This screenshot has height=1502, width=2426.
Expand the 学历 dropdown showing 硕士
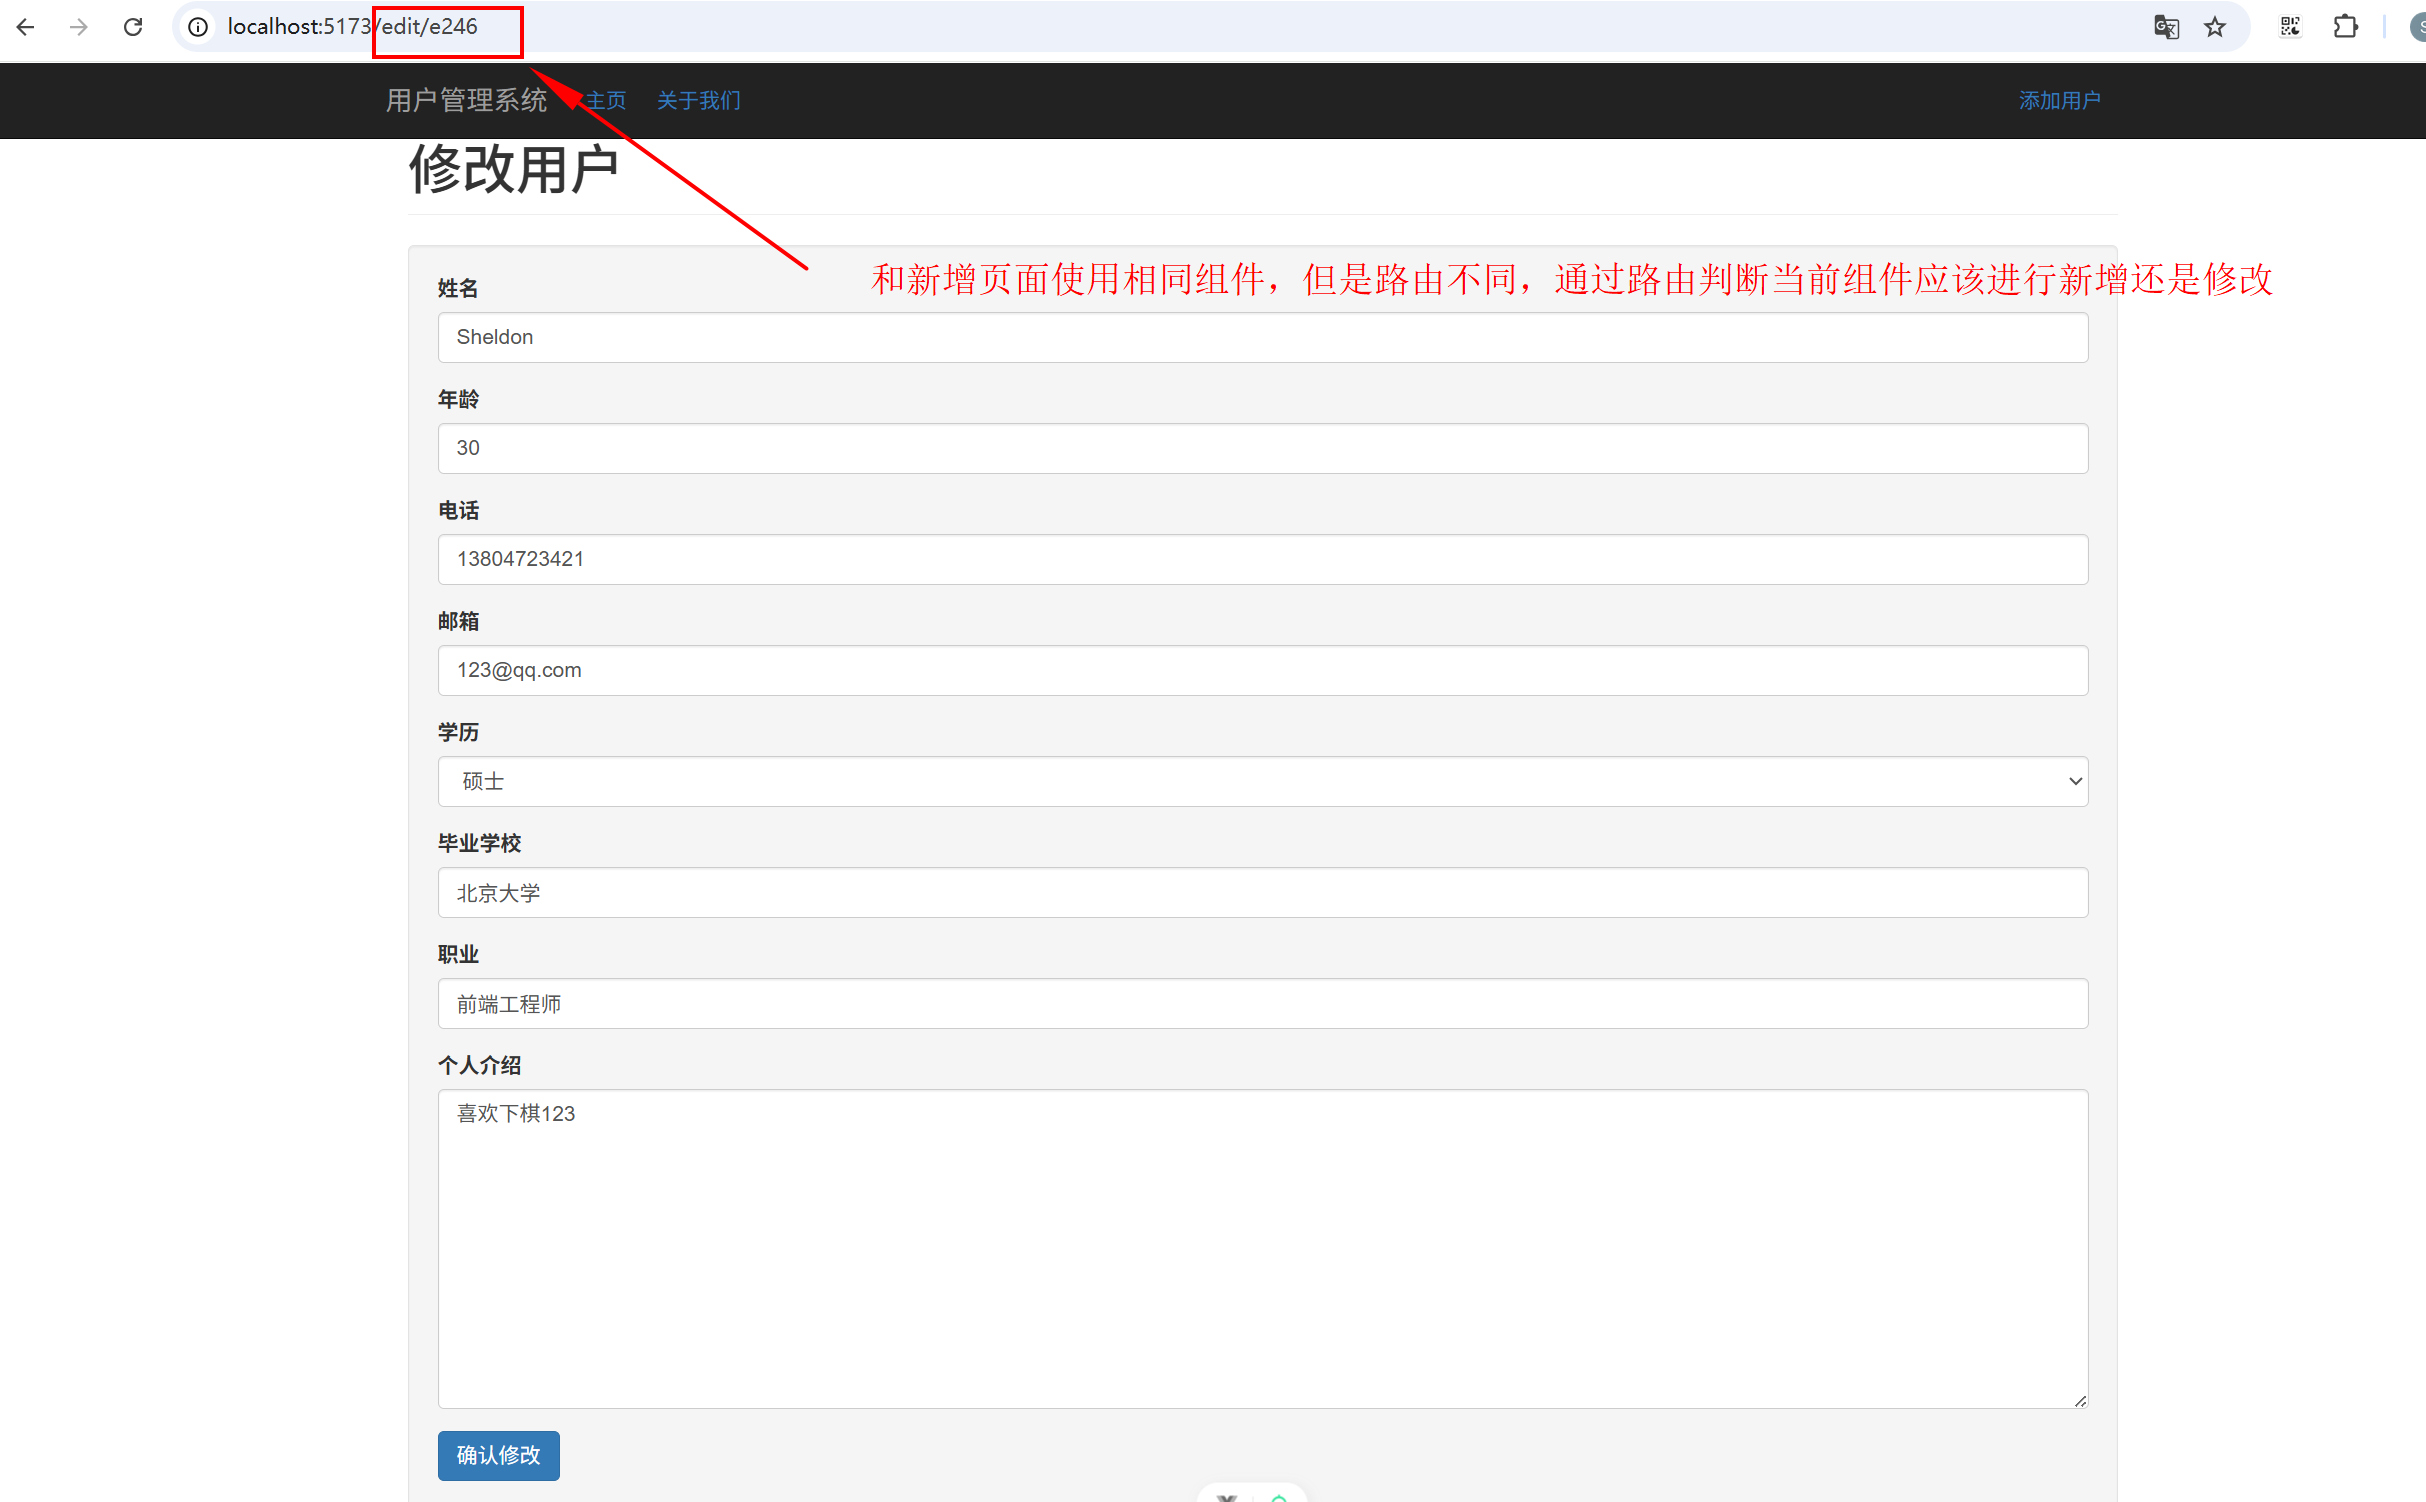1262,781
